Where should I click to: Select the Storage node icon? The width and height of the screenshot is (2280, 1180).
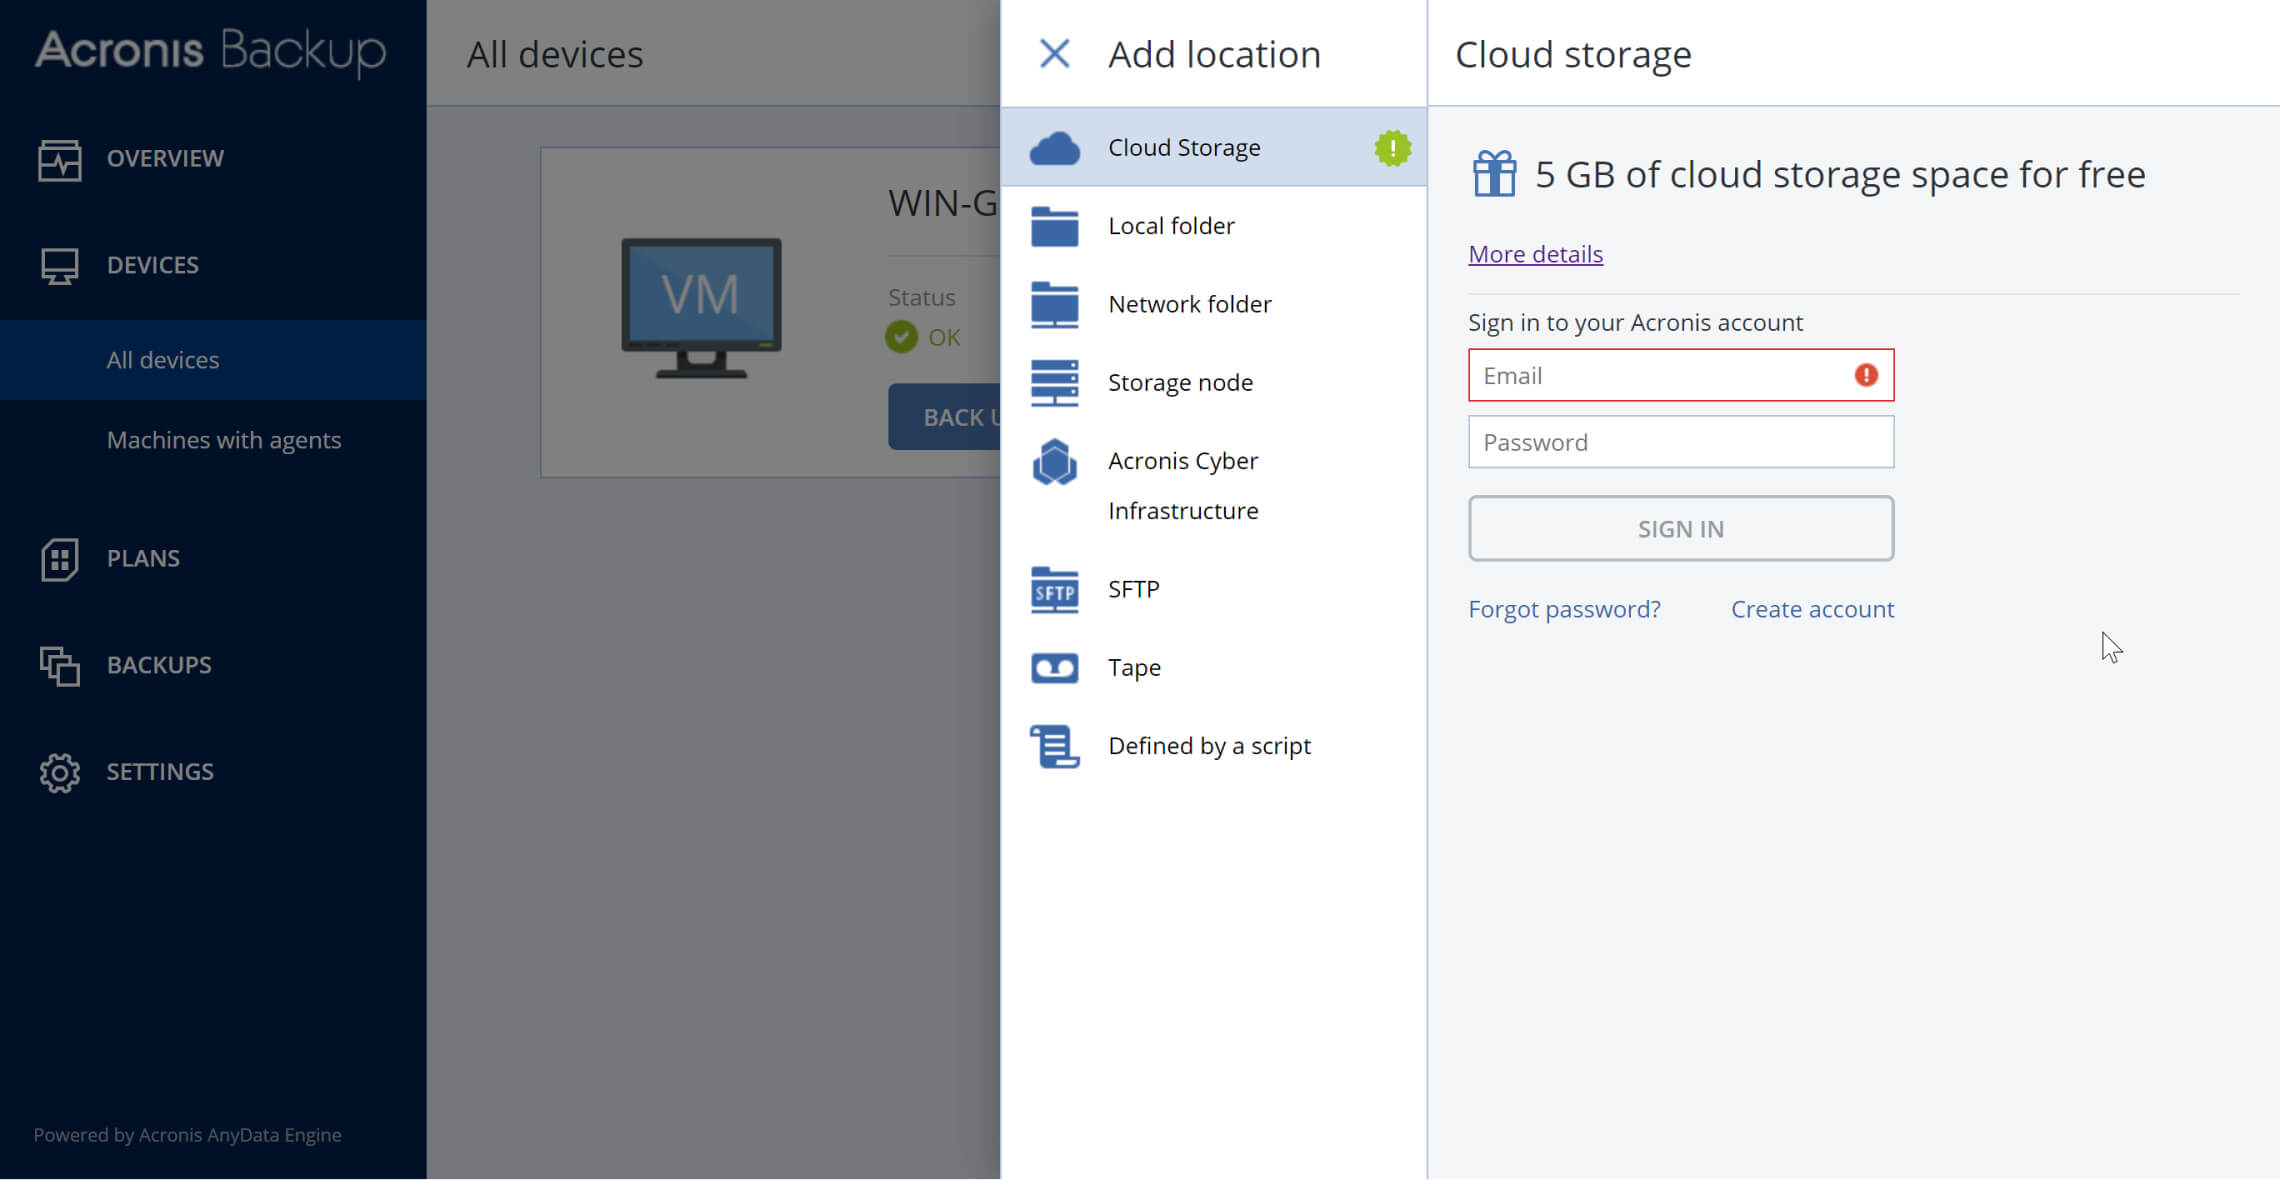point(1054,382)
